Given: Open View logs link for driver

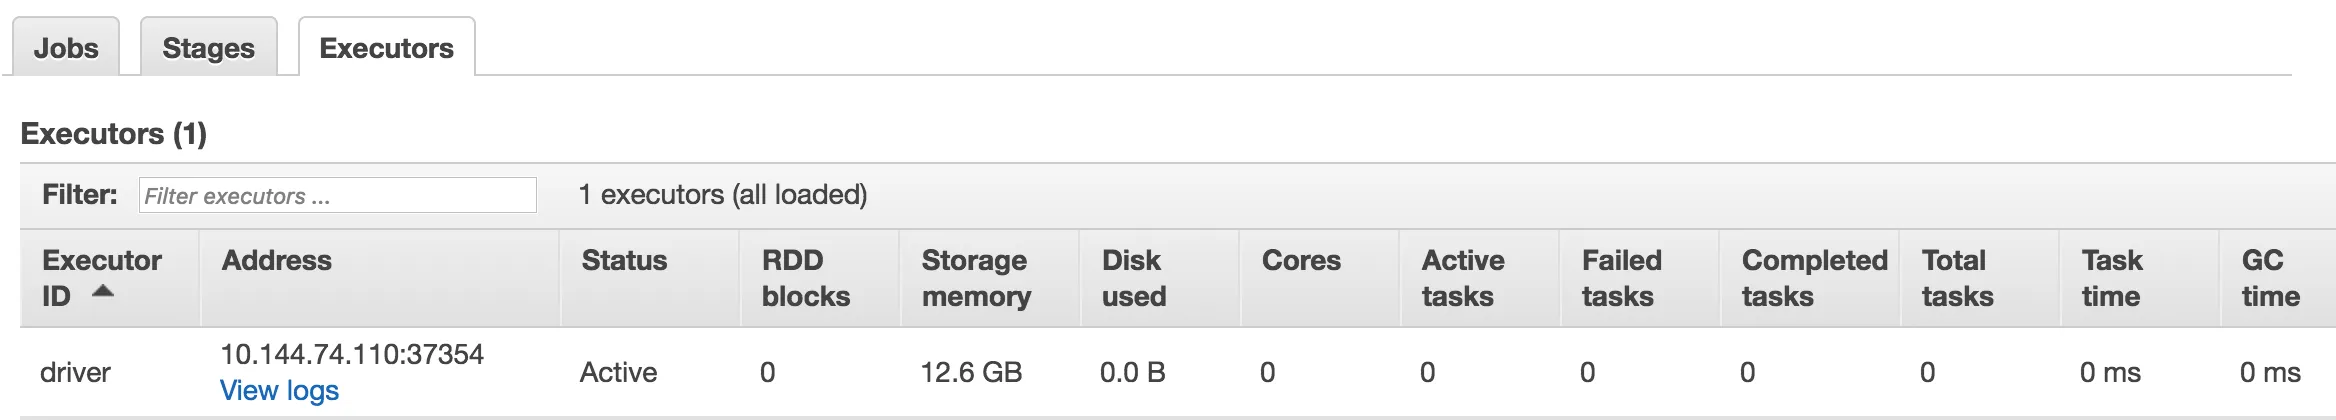Looking at the screenshot, I should 279,390.
